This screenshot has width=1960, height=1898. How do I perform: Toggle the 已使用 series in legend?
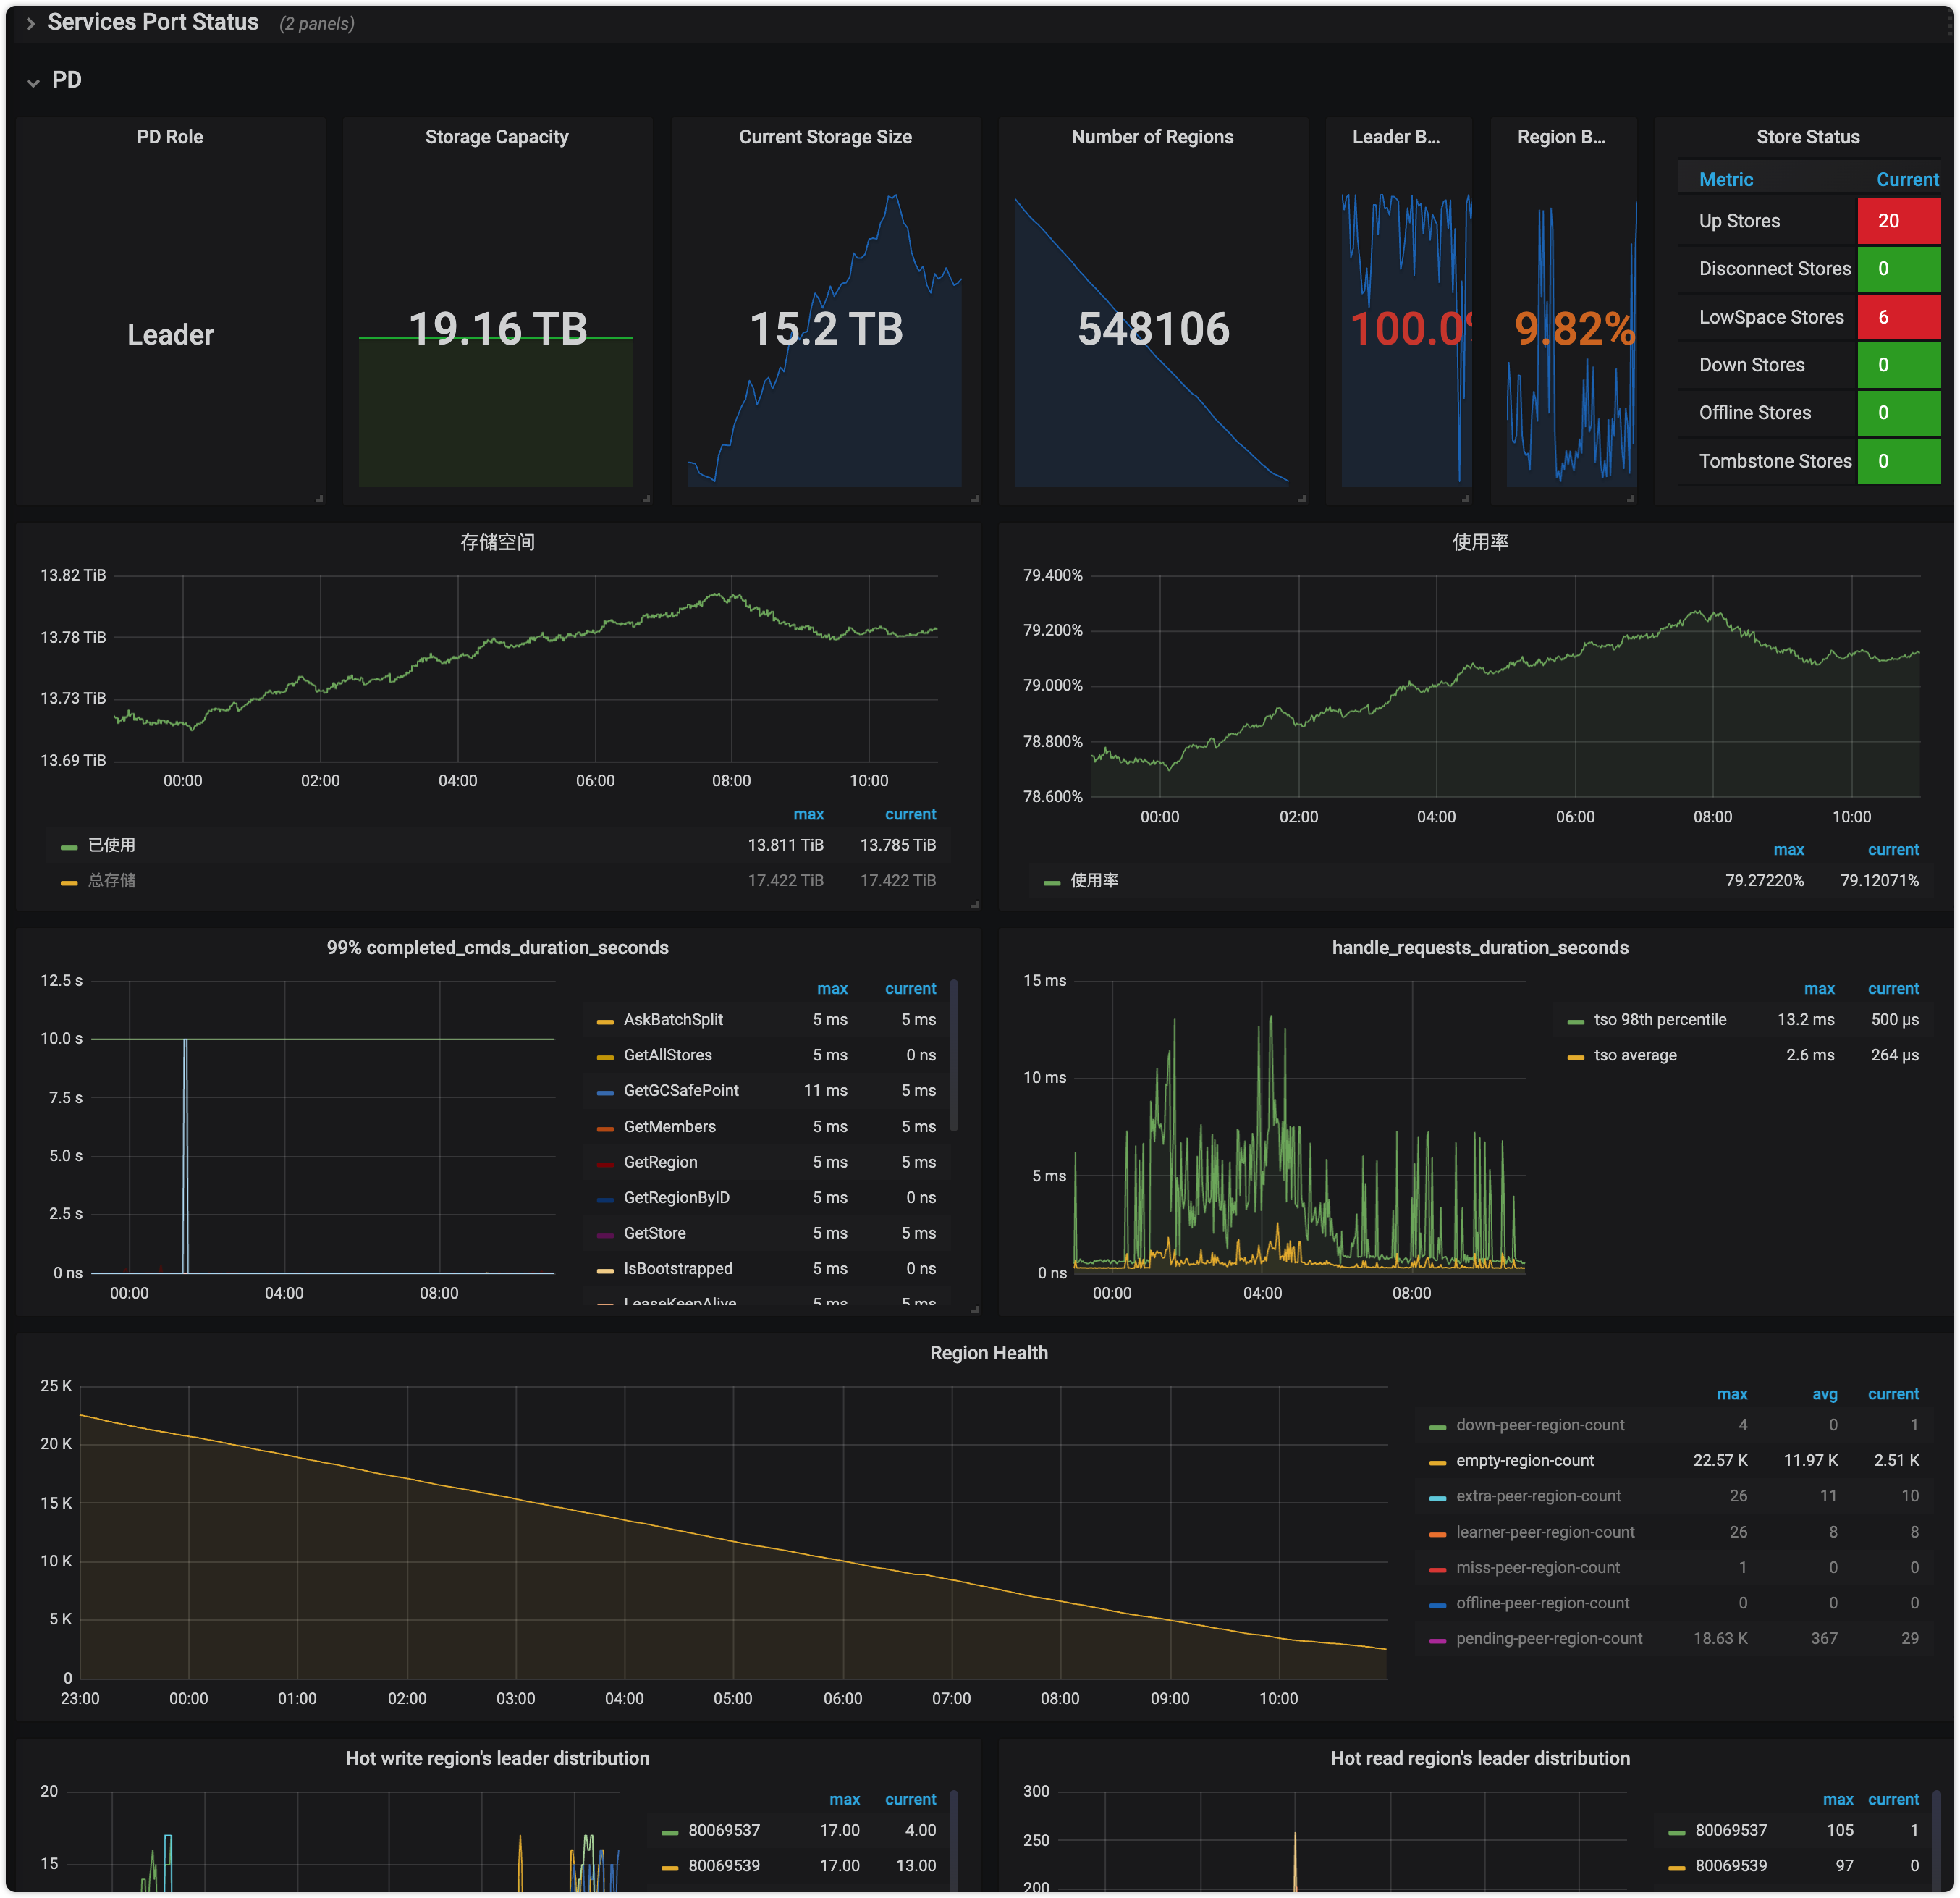pyautogui.click(x=111, y=845)
